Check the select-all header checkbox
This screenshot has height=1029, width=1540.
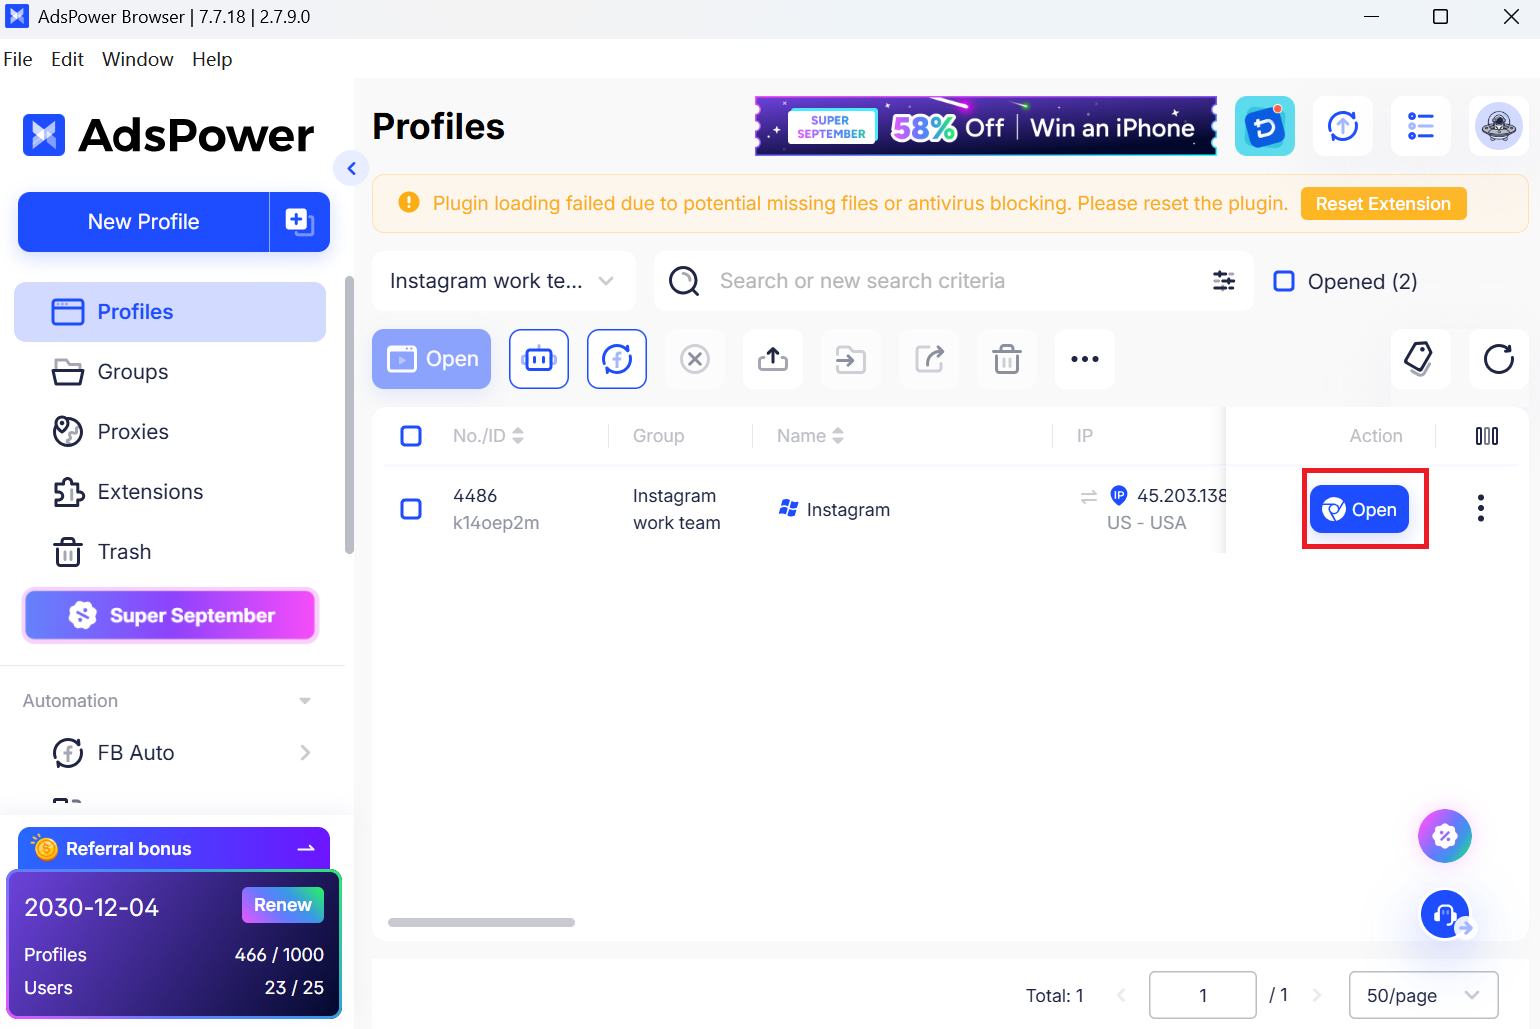(x=411, y=436)
